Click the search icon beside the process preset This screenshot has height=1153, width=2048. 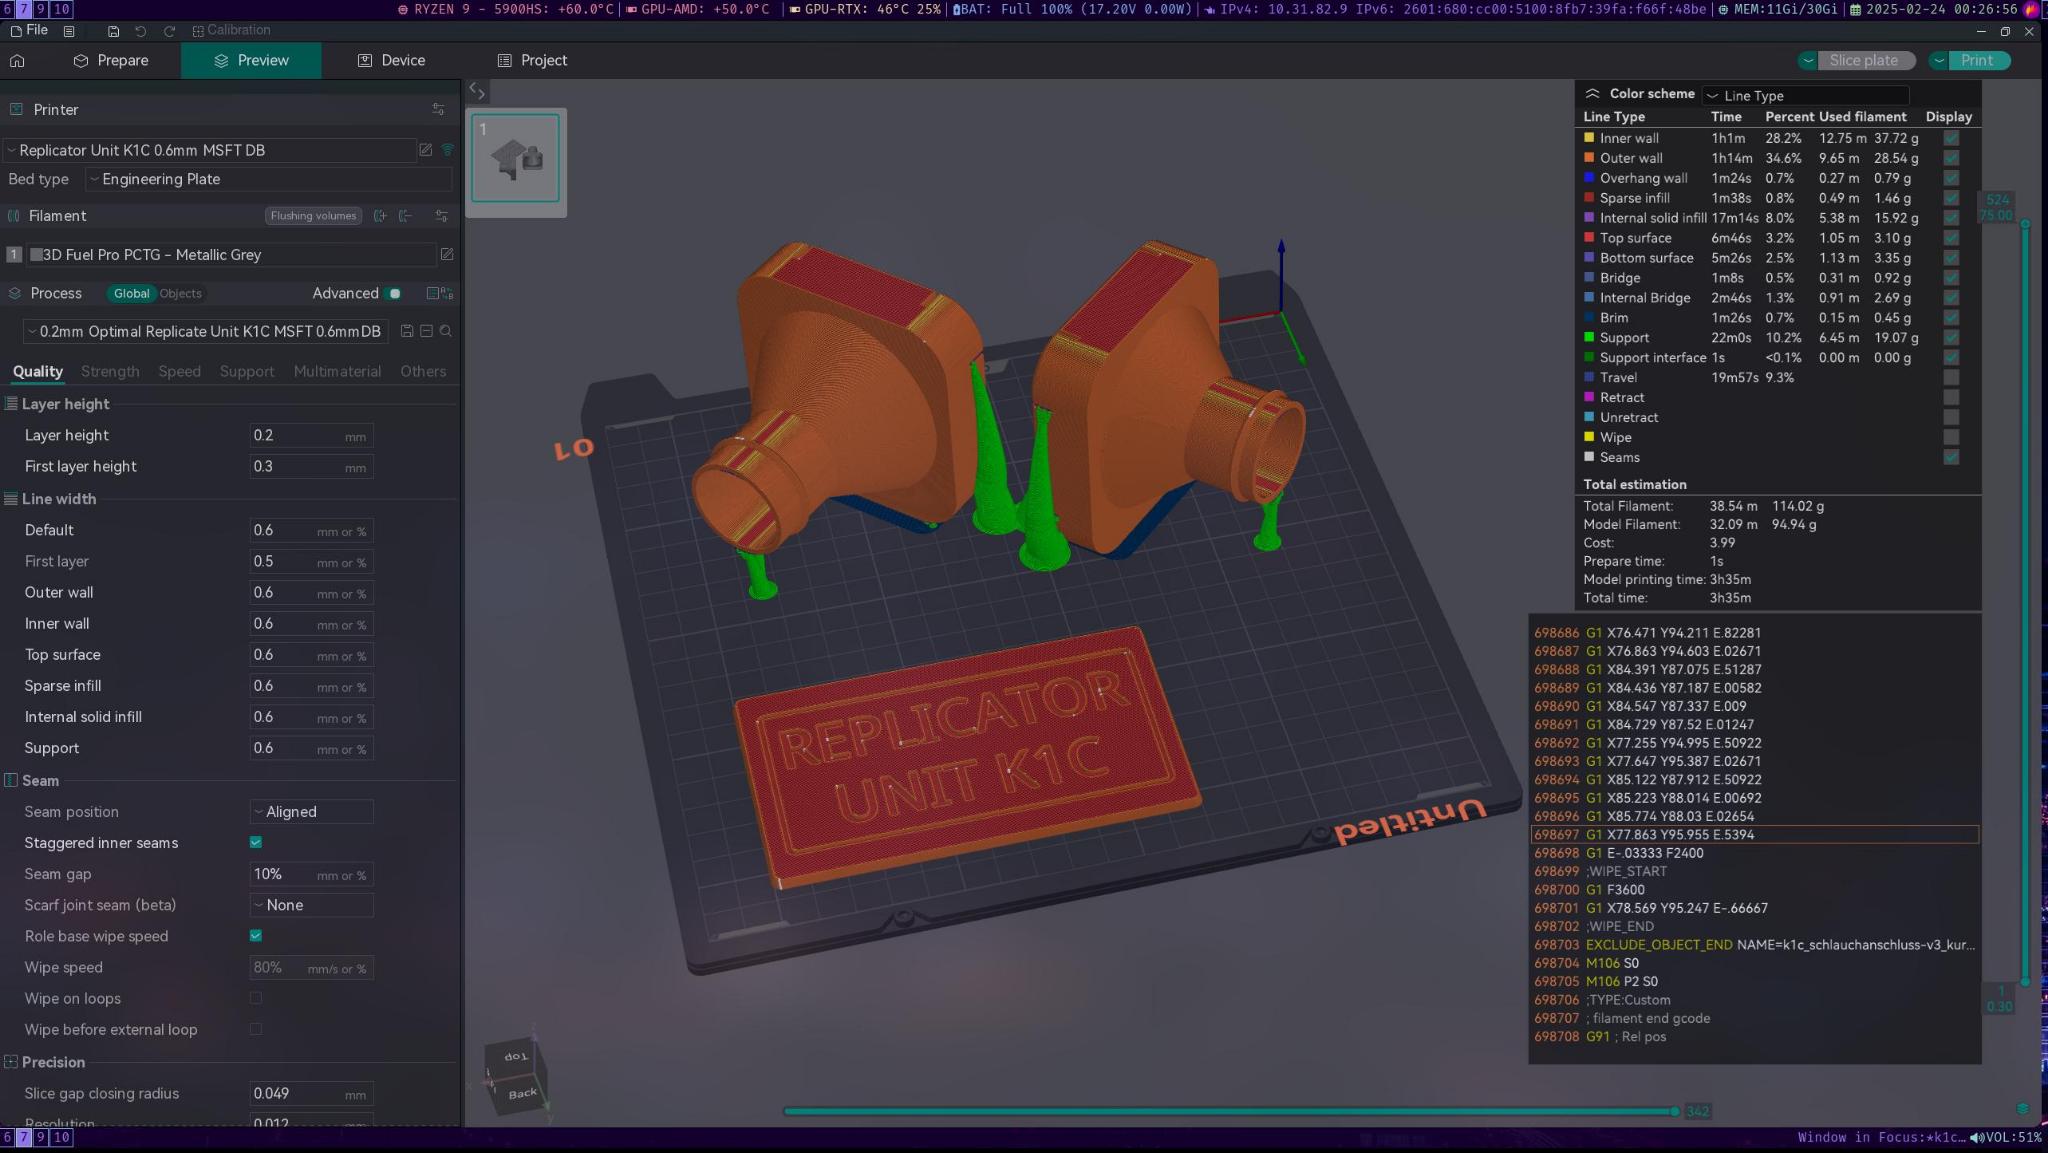(x=446, y=331)
